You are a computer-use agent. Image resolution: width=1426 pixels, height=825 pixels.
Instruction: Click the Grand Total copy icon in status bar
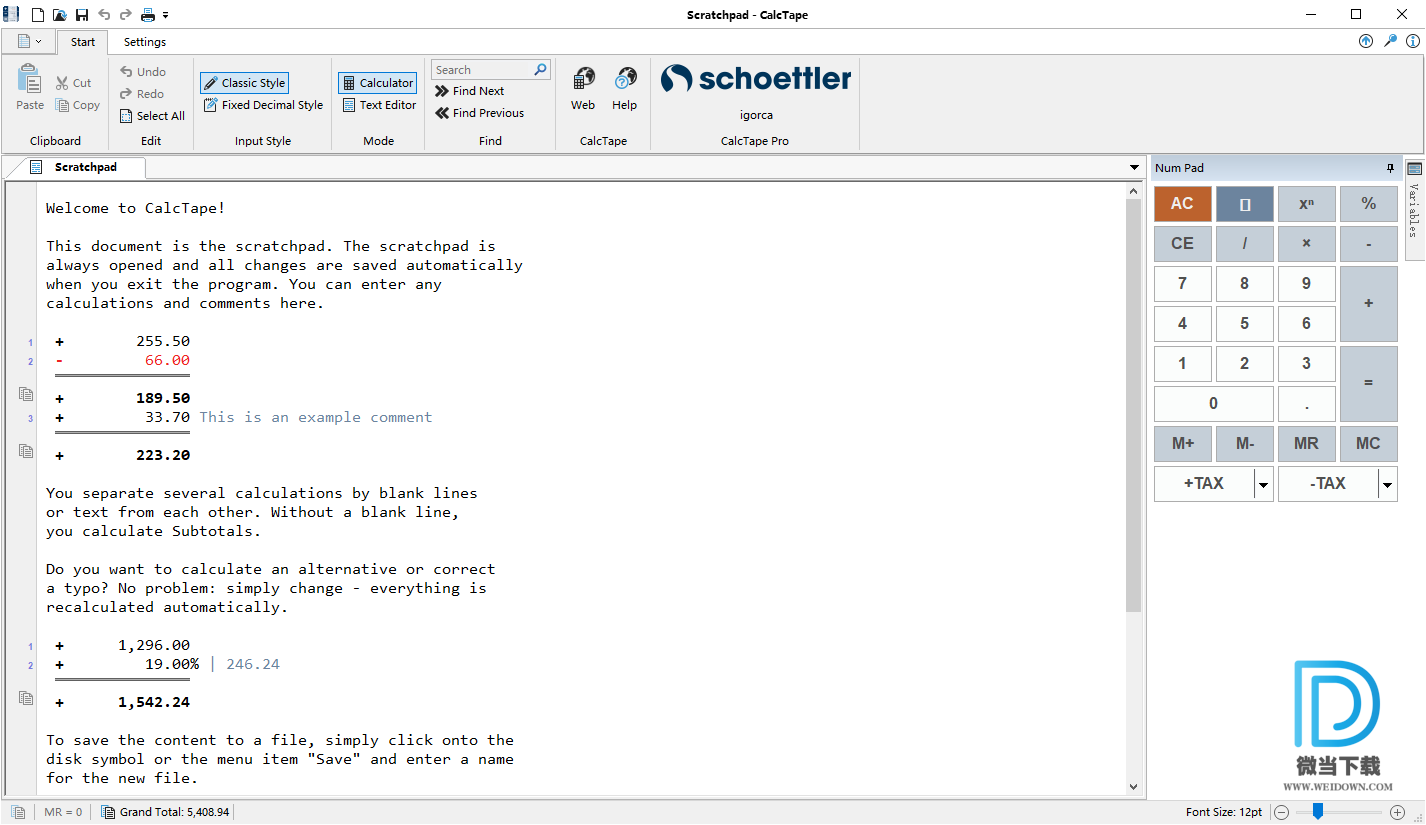point(109,812)
